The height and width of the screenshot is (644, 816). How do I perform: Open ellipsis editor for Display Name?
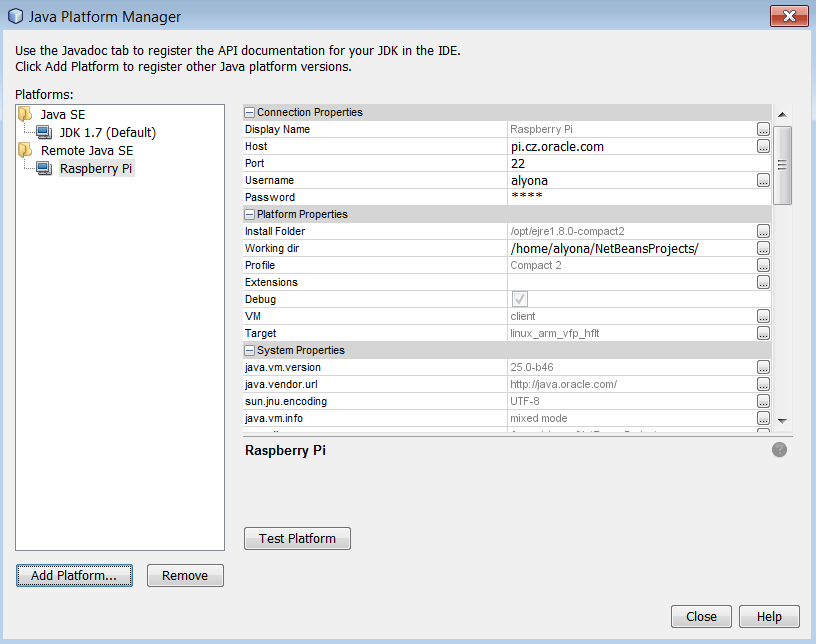pos(763,130)
